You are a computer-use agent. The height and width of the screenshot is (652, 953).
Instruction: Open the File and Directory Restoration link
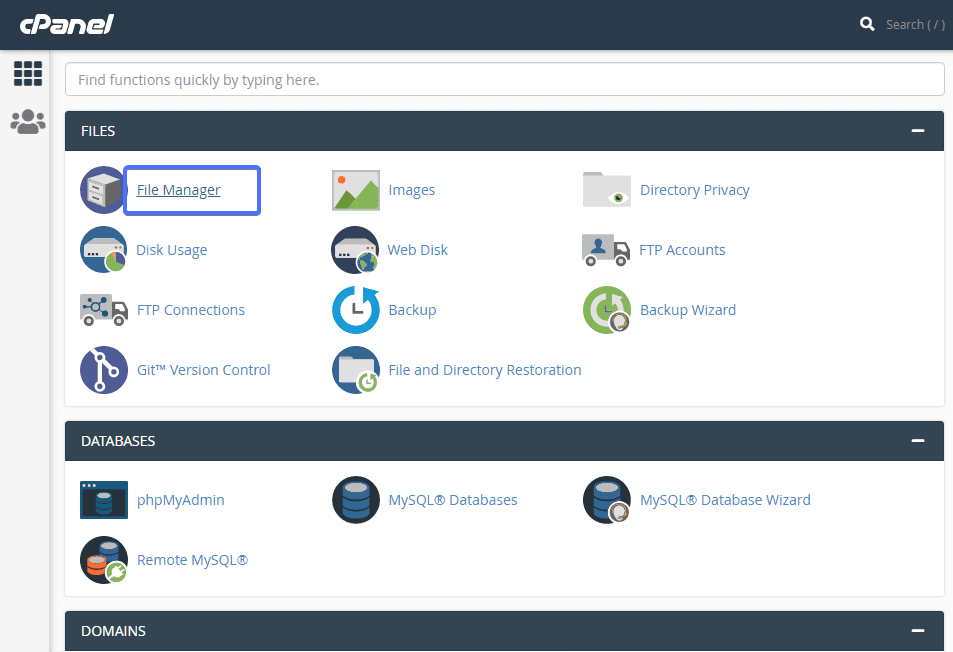click(x=485, y=370)
